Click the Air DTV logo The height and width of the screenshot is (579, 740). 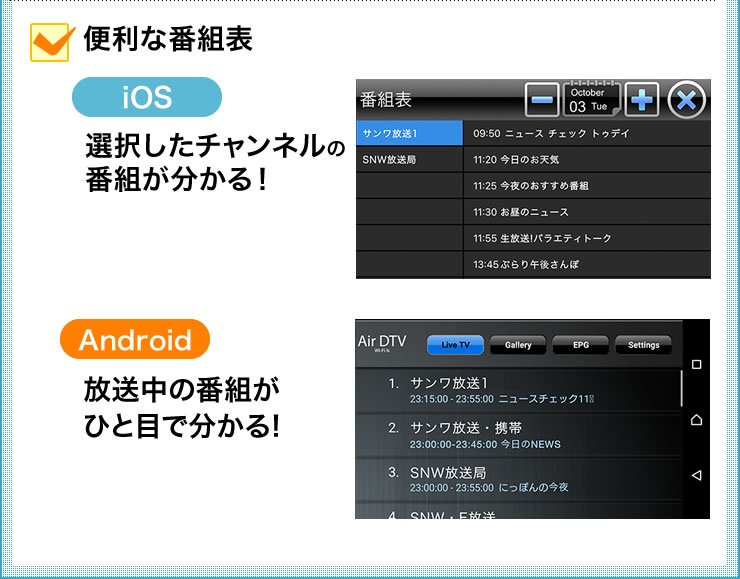[x=382, y=343]
